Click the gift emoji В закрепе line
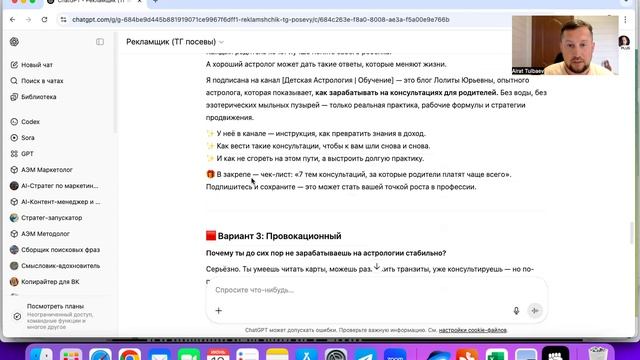Screen dimensions: 640x360 [x=358, y=174]
